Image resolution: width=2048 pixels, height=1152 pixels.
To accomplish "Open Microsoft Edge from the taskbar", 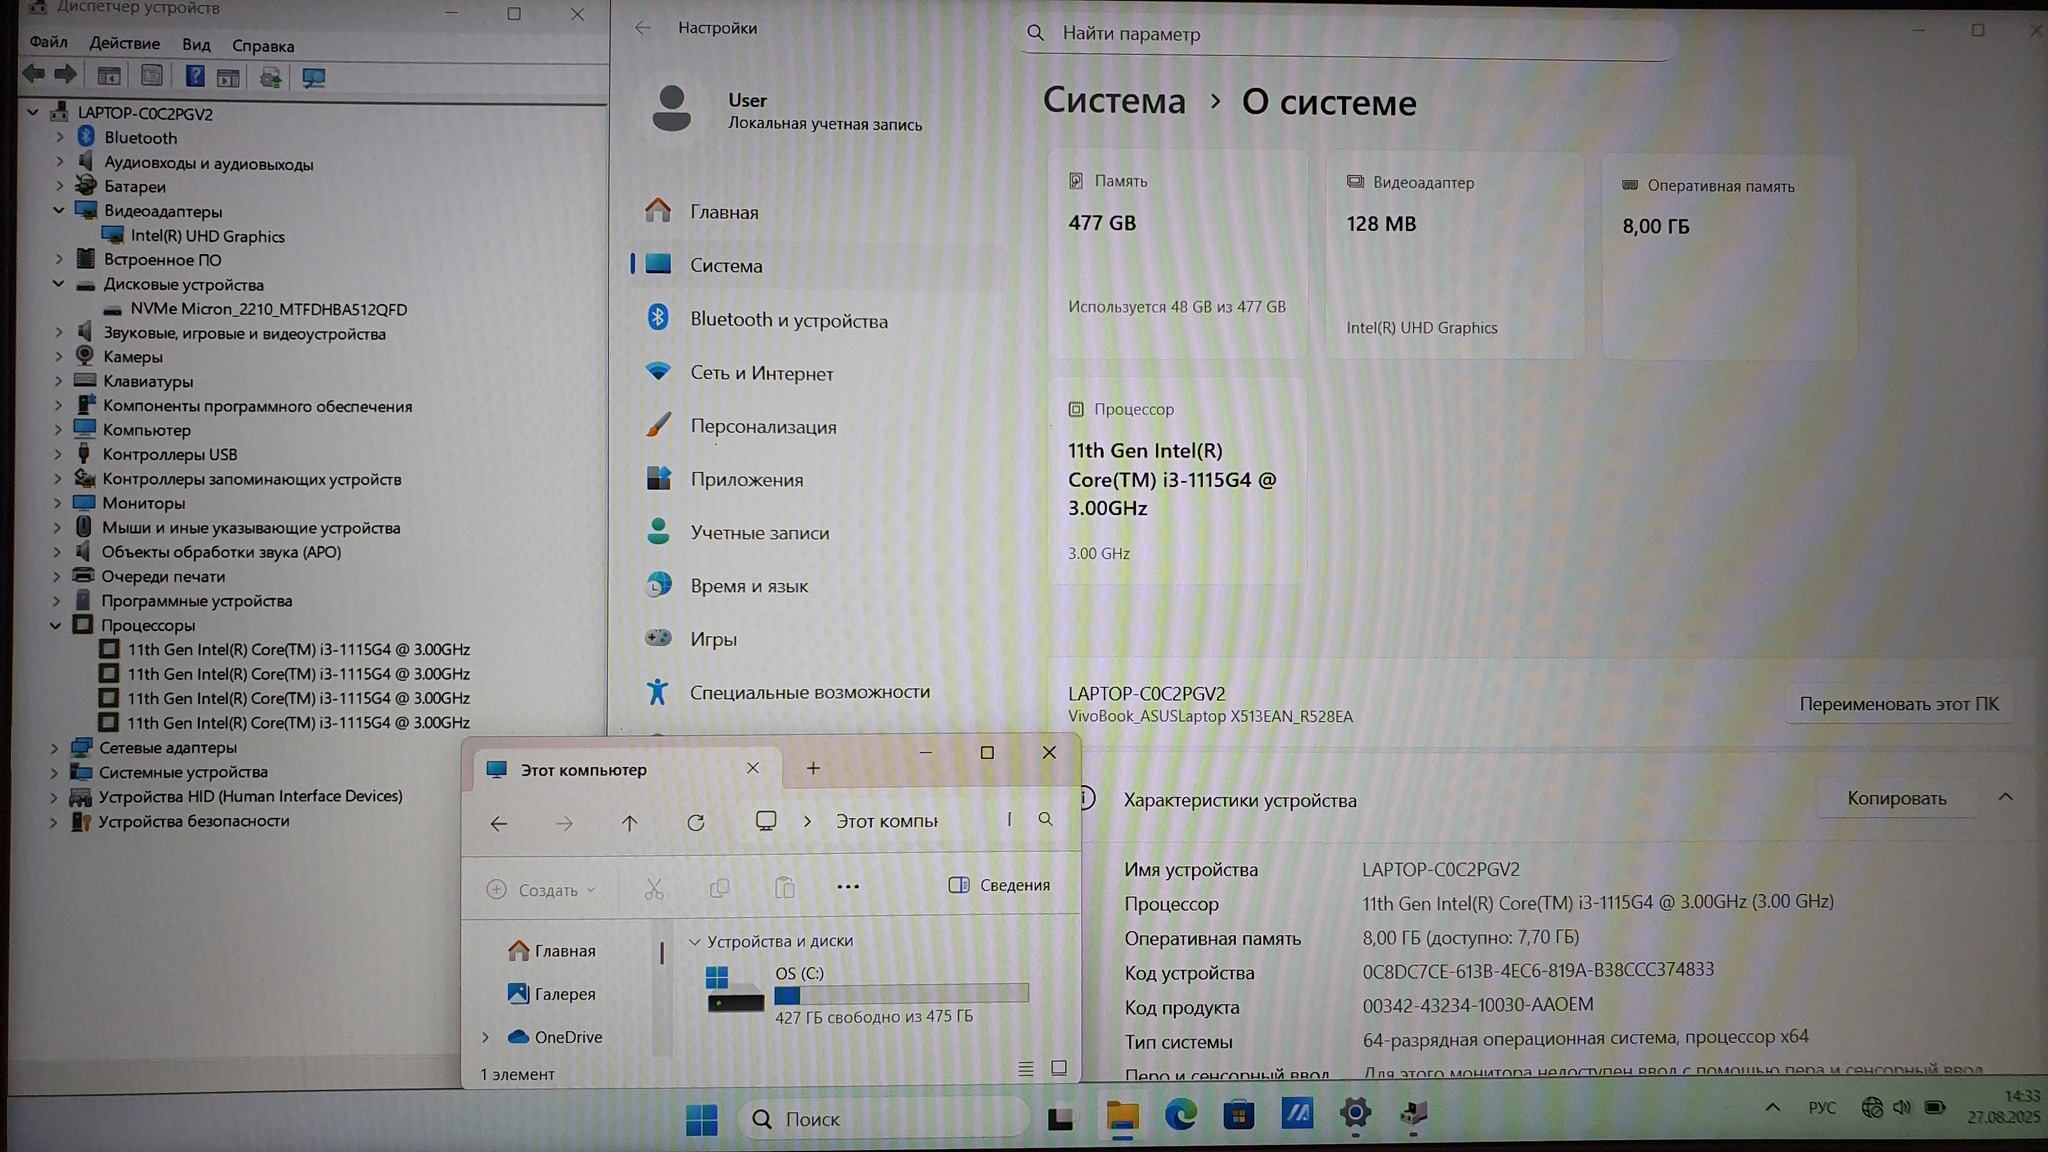I will (1180, 1115).
